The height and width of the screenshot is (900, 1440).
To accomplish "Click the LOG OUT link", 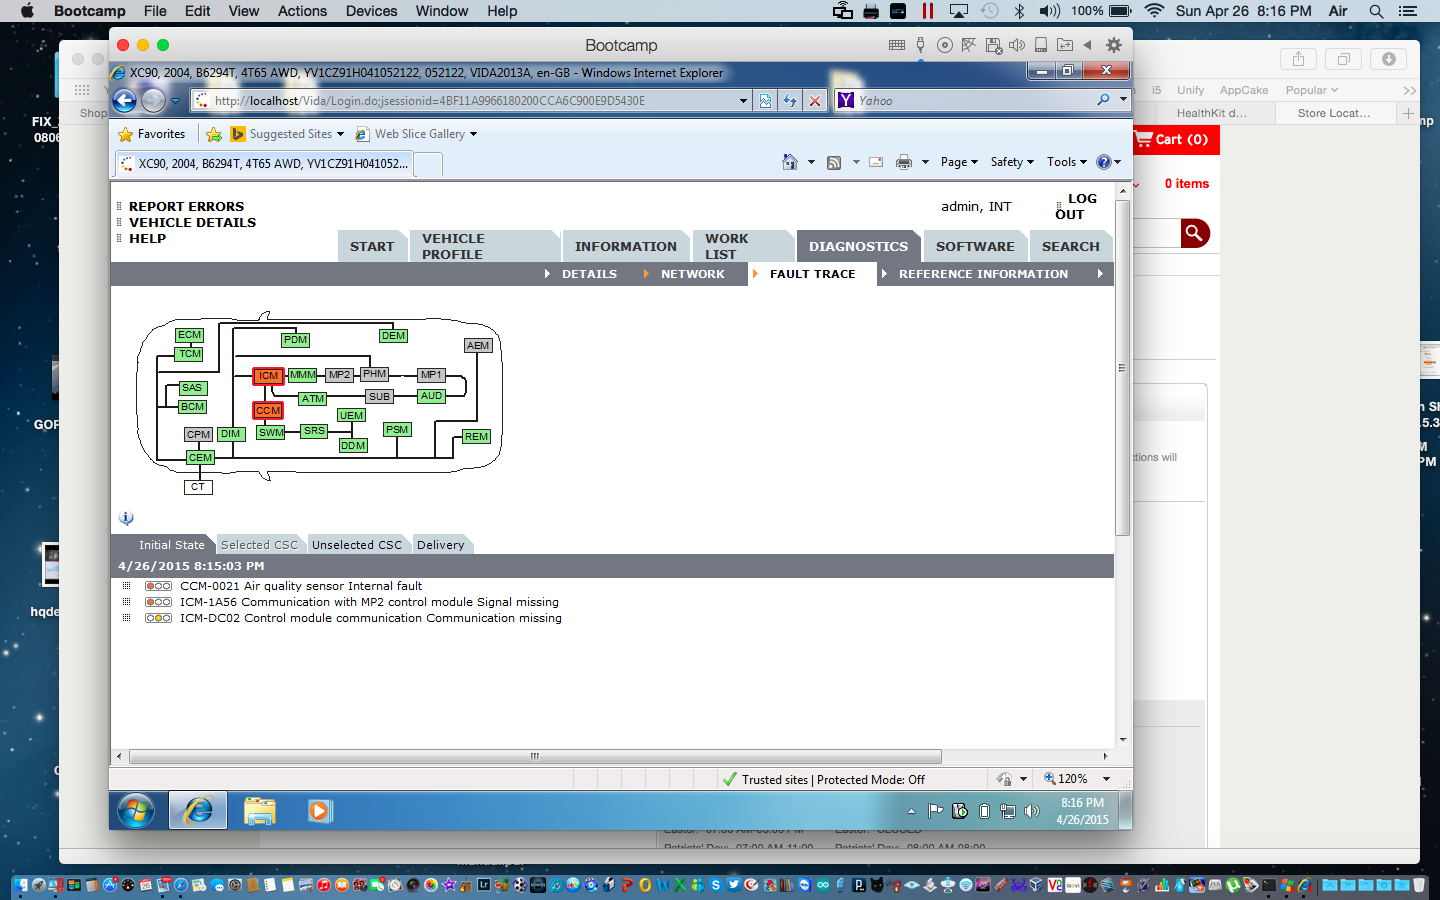I will (x=1076, y=207).
